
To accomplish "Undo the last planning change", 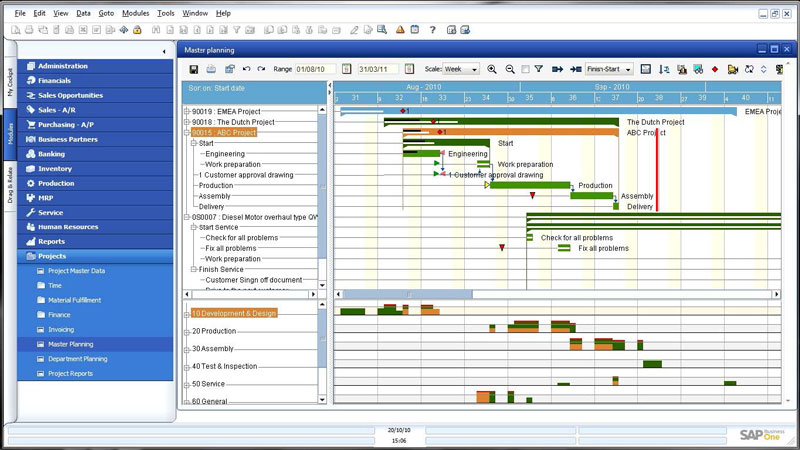I will 246,69.
